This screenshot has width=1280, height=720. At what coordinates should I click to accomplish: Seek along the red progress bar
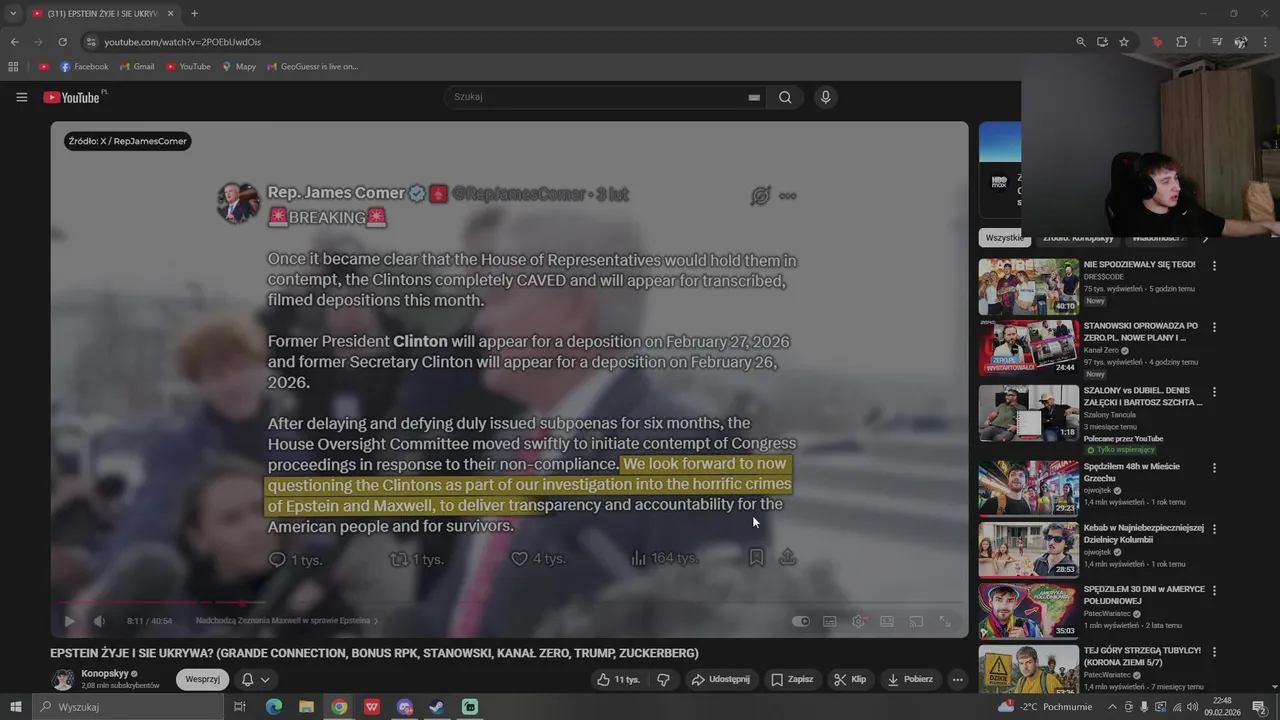pyautogui.click(x=510, y=603)
